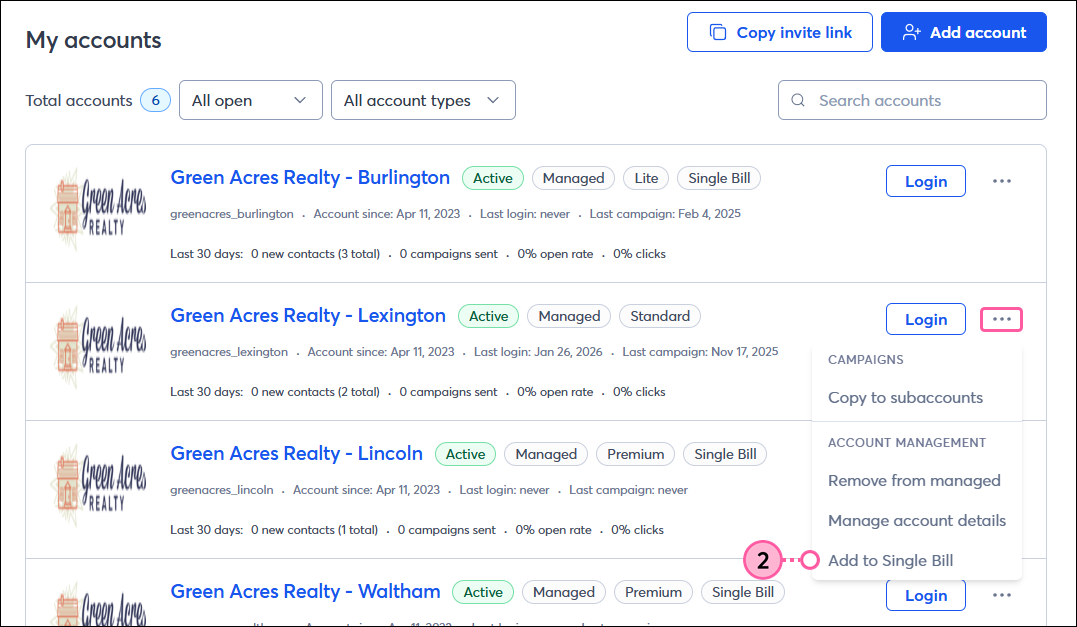Click Lincoln's Active status tag

[x=466, y=454]
